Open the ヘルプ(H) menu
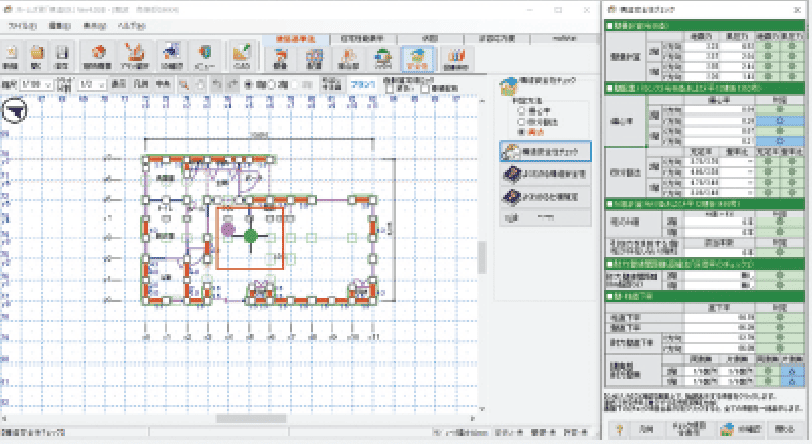 (129, 25)
